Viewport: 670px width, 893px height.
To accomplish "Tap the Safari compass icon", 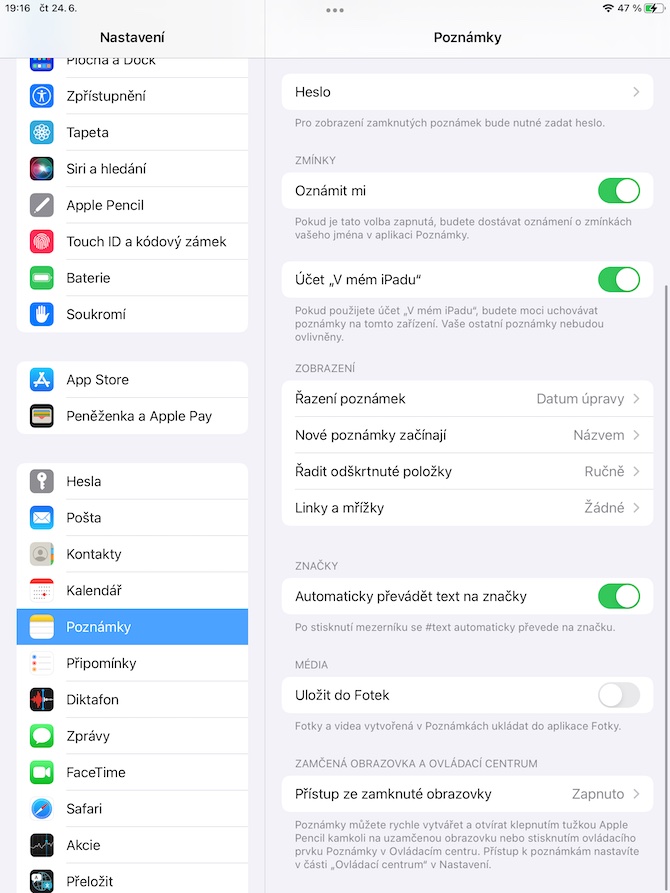I will 42,809.
